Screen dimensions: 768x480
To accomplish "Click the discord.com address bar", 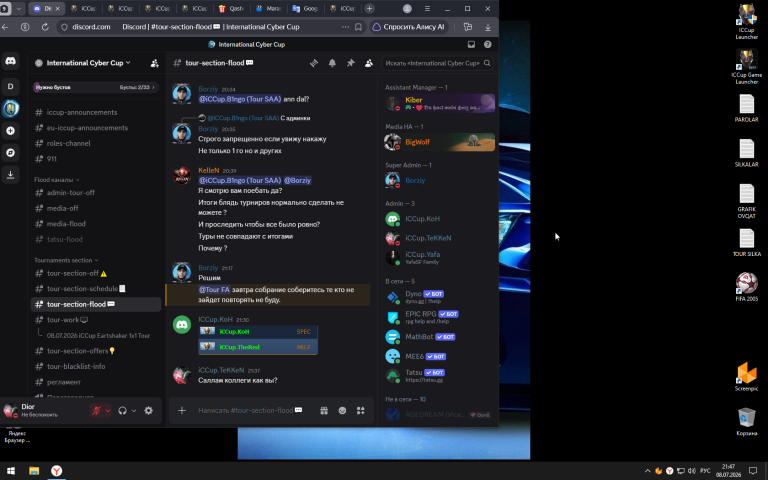I will [x=91, y=27].
